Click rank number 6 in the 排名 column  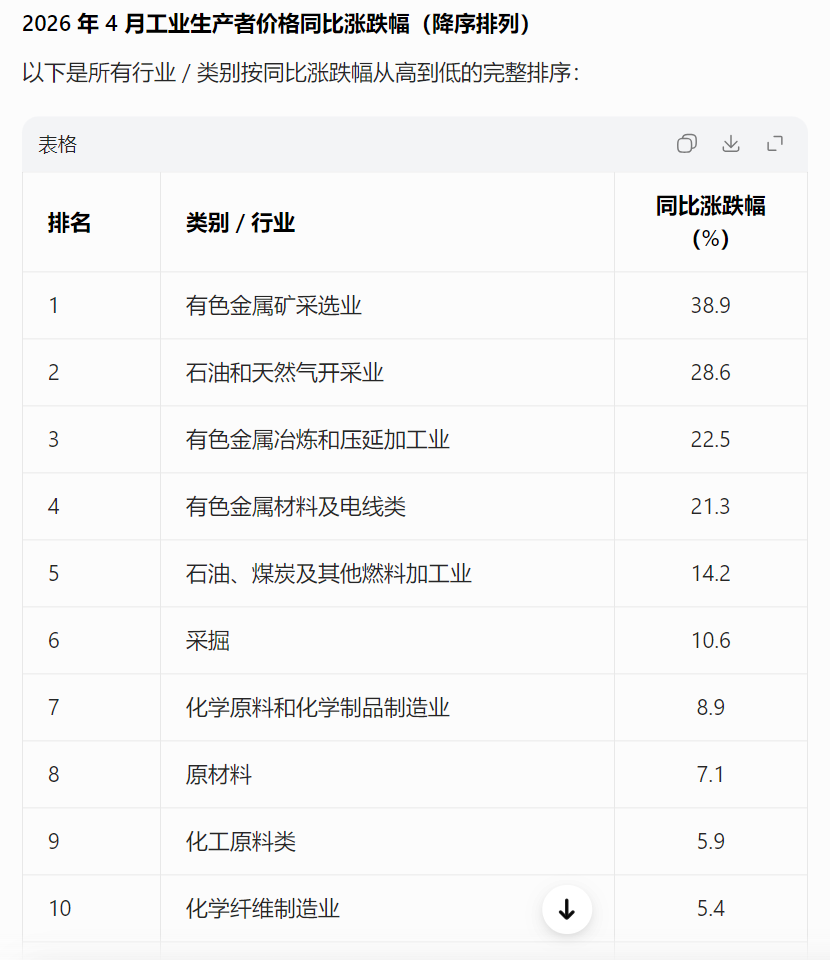coord(54,640)
